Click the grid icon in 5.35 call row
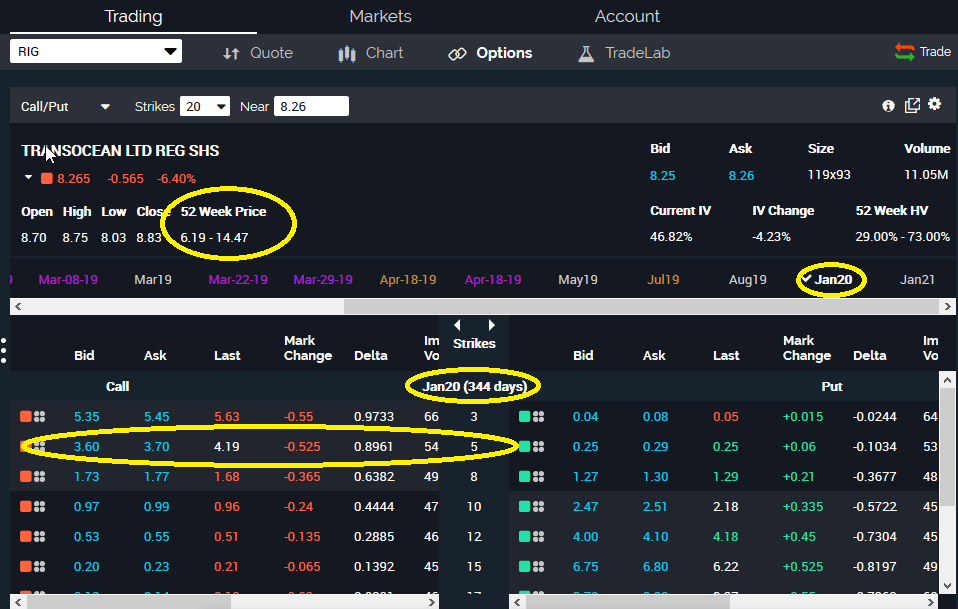The height and width of the screenshot is (609, 958). 40,417
